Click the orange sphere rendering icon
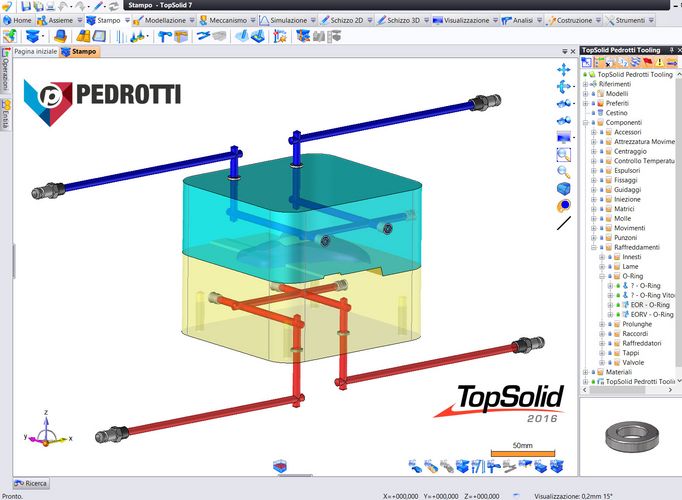682x500 pixels. pyautogui.click(x=564, y=206)
